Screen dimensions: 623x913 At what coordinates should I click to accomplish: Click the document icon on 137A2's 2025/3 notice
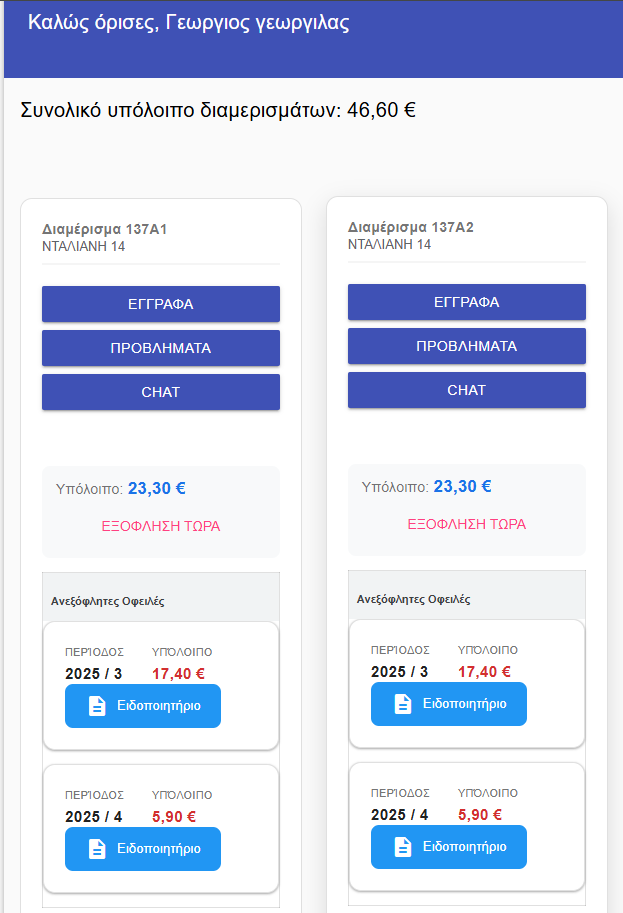402,704
